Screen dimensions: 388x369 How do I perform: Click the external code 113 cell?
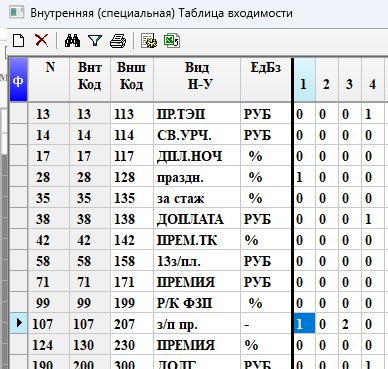[x=132, y=114]
